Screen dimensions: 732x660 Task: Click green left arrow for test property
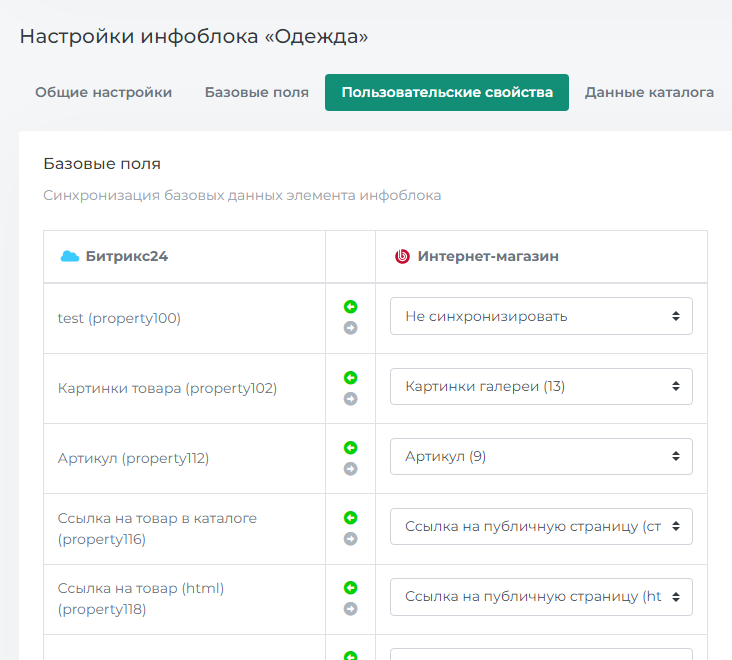tap(350, 307)
